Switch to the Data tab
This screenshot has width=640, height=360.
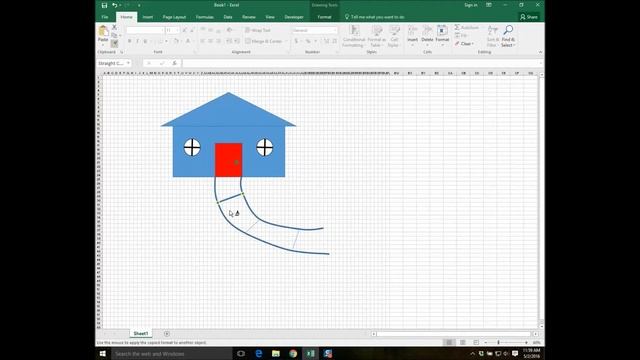tap(228, 17)
